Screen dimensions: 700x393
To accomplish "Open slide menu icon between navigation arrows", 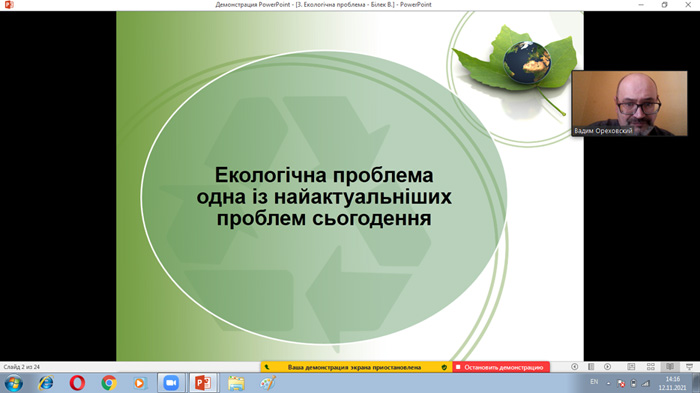I will point(591,367).
